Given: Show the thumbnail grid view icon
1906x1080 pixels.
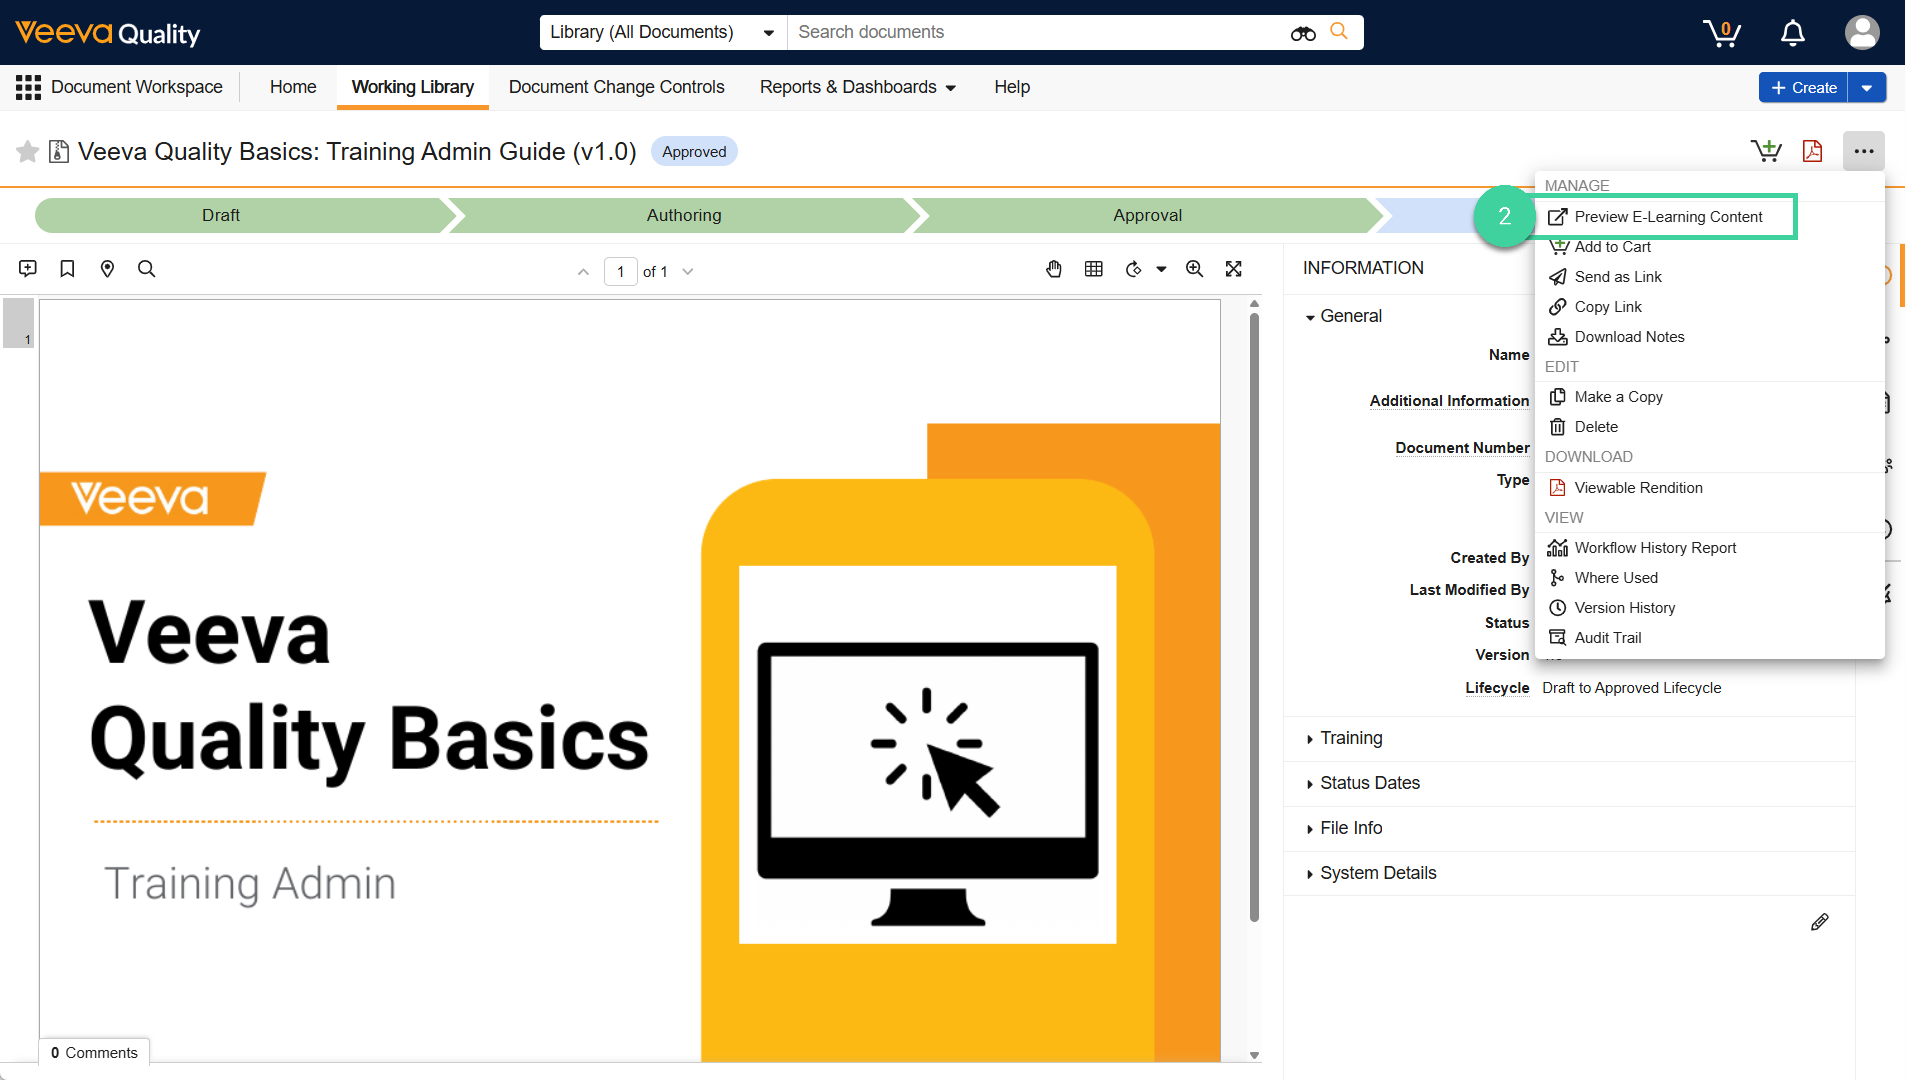Looking at the screenshot, I should tap(1094, 269).
